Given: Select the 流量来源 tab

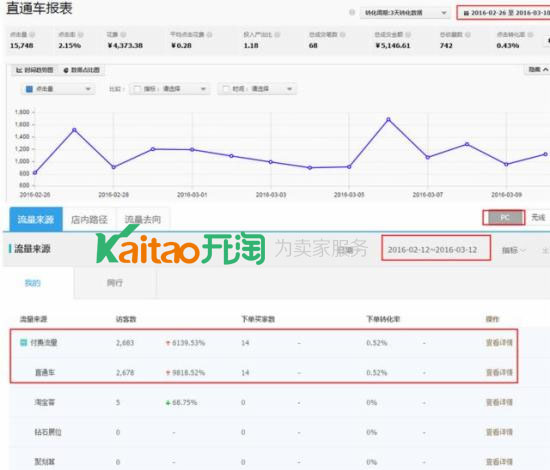Looking at the screenshot, I should [36, 219].
